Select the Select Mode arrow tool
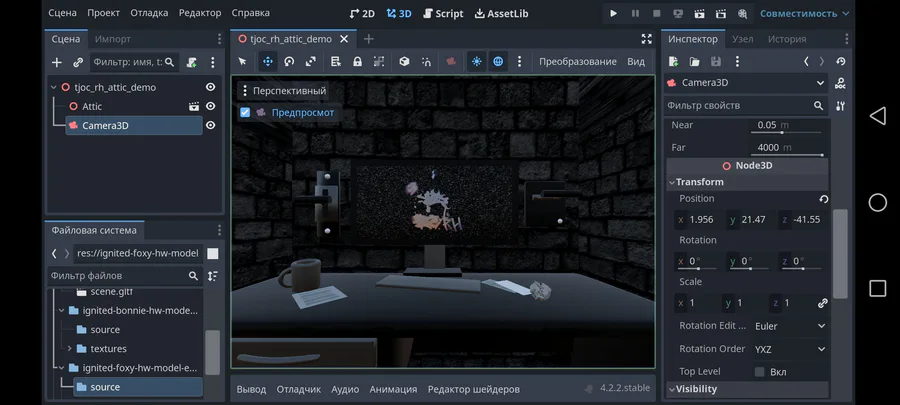The width and height of the screenshot is (900, 405). pos(242,61)
